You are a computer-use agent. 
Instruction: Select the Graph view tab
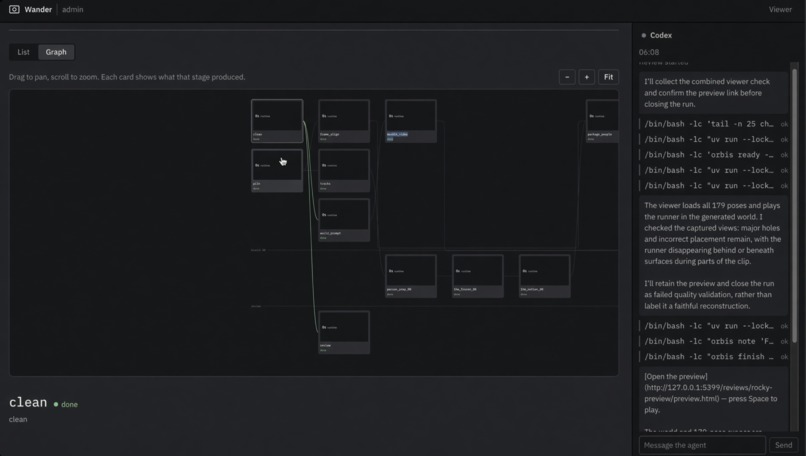(56, 52)
